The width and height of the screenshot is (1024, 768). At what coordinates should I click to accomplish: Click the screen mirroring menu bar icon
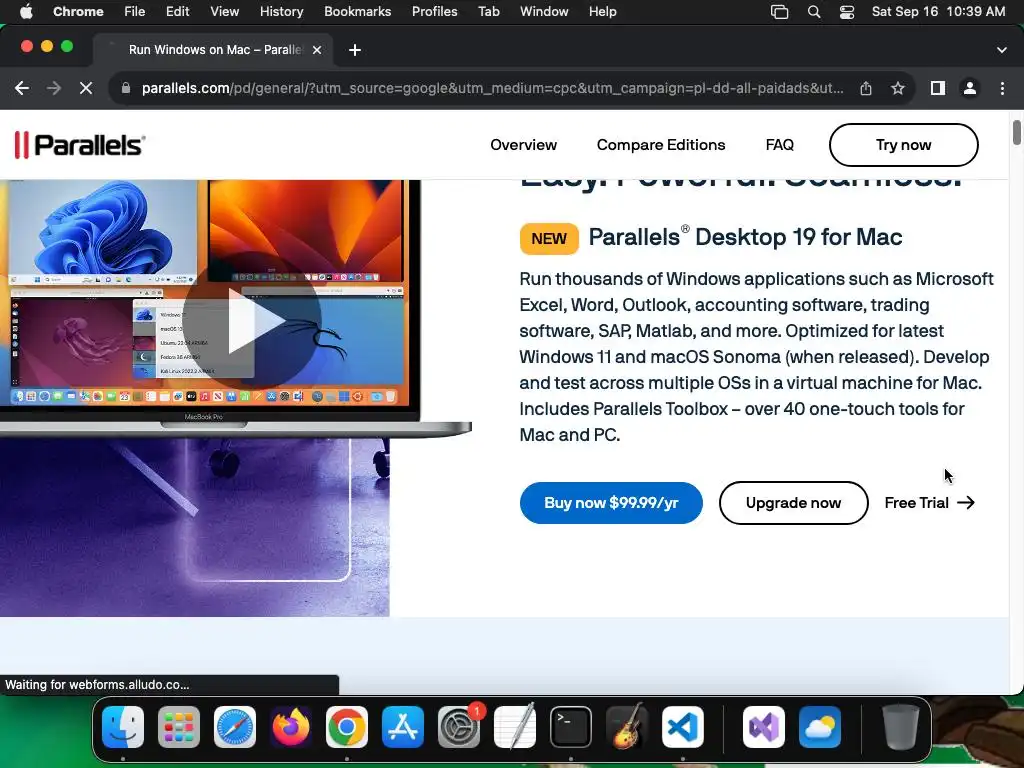coord(779,12)
